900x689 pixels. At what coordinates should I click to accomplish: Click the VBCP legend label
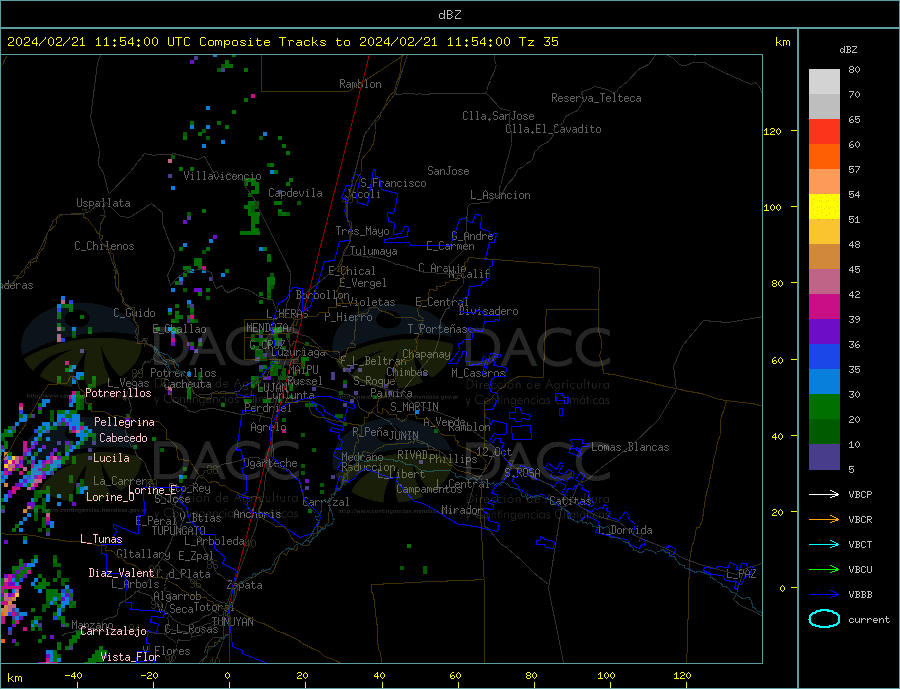[860, 494]
